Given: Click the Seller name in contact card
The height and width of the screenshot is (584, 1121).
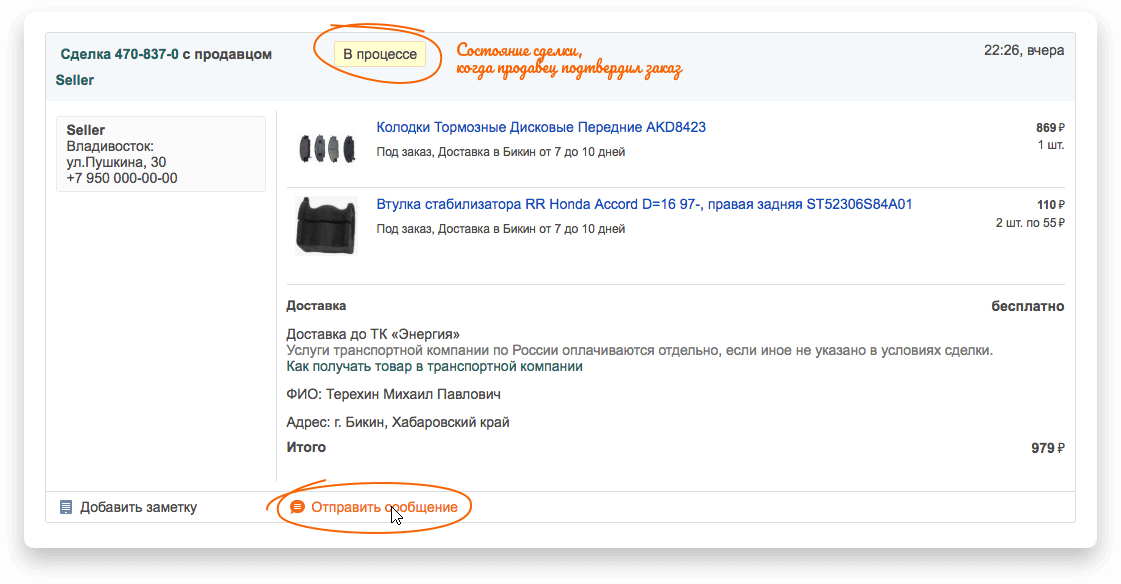Looking at the screenshot, I should pyautogui.click(x=86, y=130).
